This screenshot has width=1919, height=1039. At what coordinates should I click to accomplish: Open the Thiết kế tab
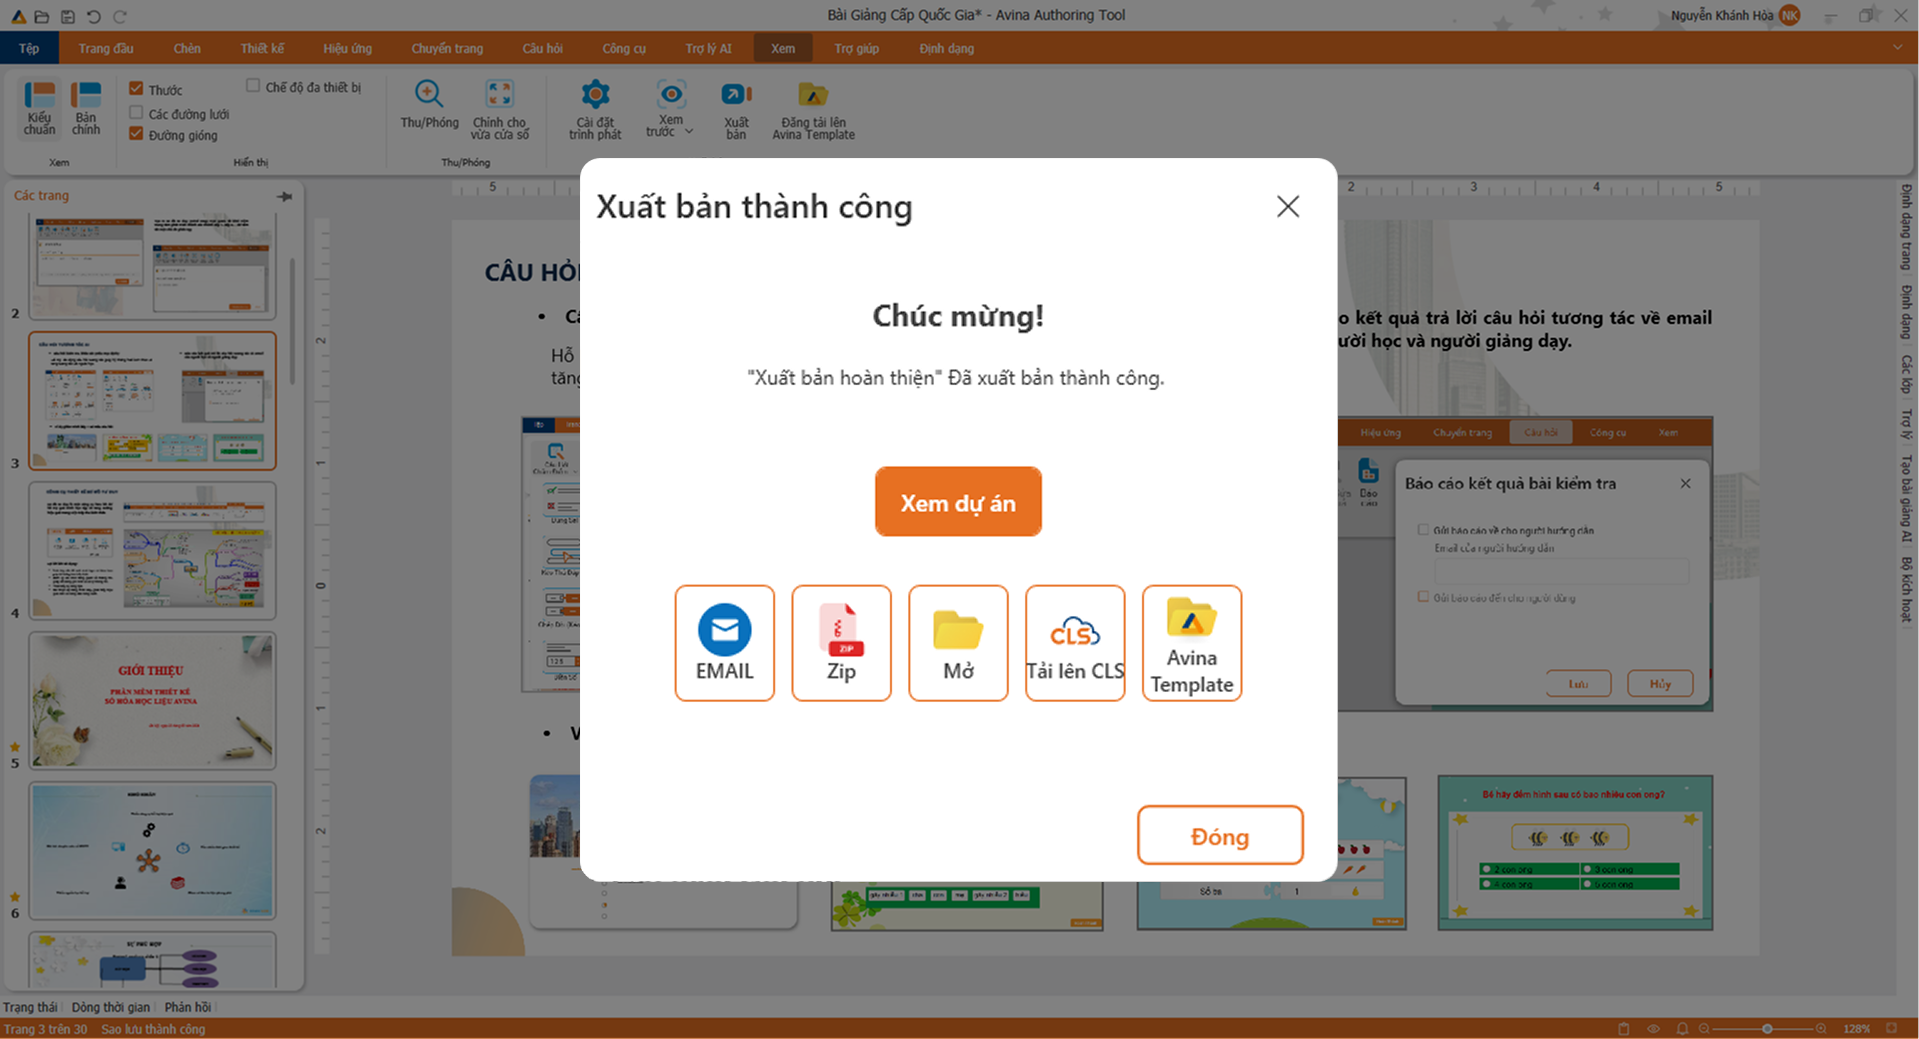(x=262, y=48)
